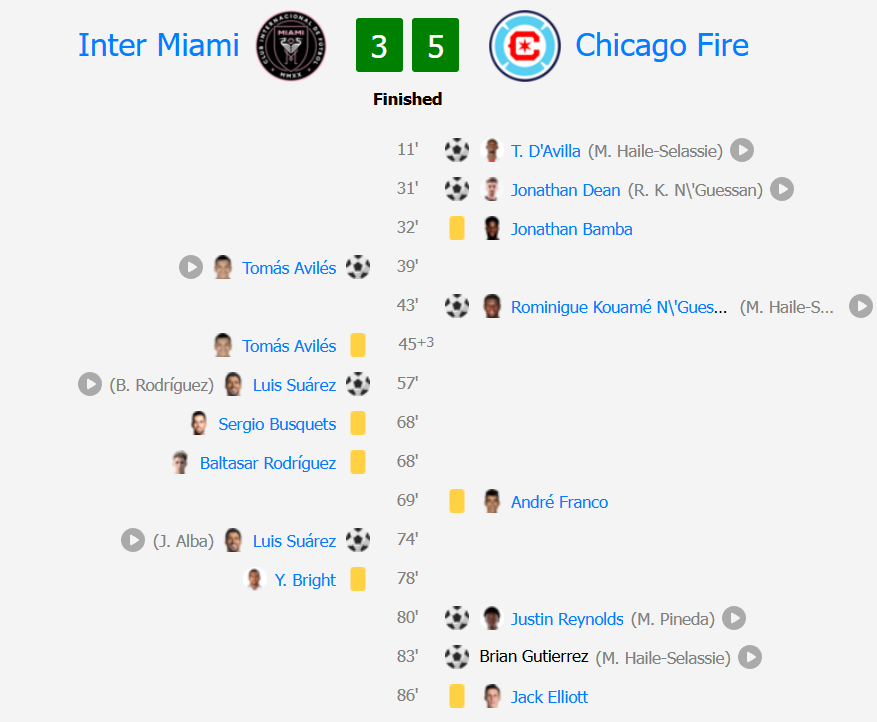Play Jonathan Dean's 31' goal video

[x=782, y=190]
